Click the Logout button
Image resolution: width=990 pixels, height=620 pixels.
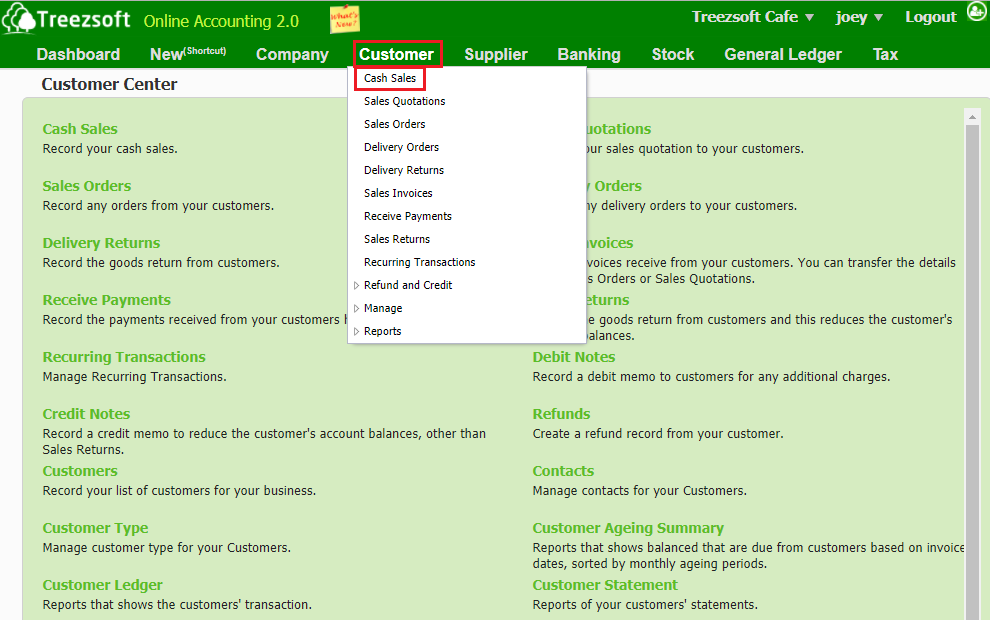[930, 16]
